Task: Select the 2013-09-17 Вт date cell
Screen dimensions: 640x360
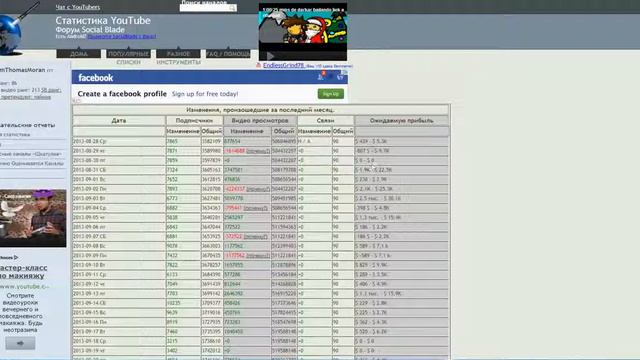Action: pos(119,332)
